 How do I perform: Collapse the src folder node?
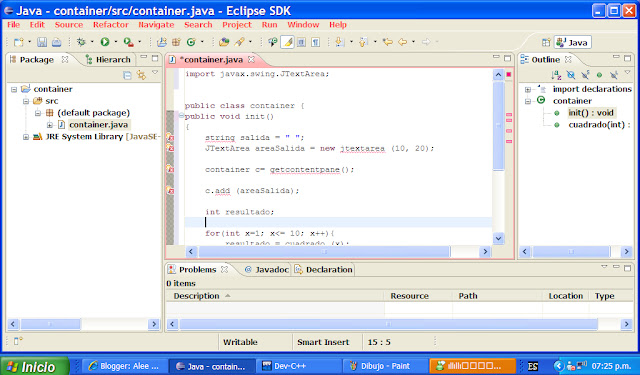pyautogui.click(x=26, y=101)
